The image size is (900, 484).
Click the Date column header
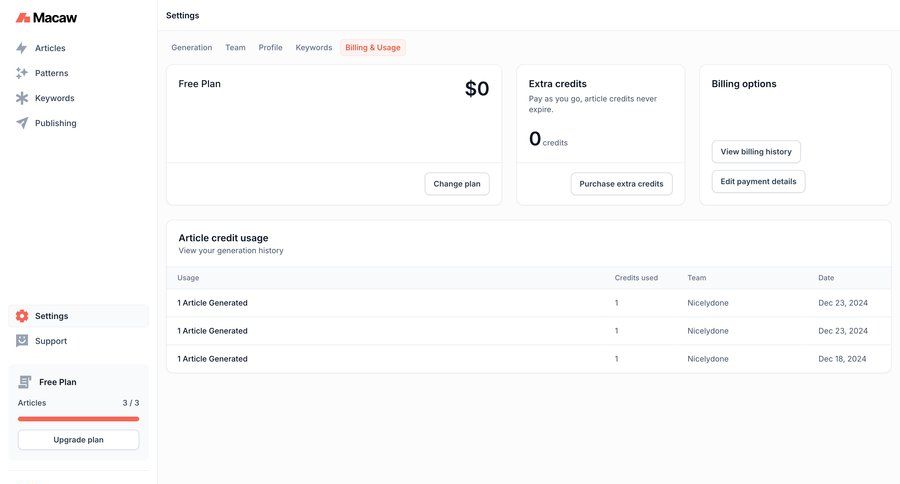826,278
